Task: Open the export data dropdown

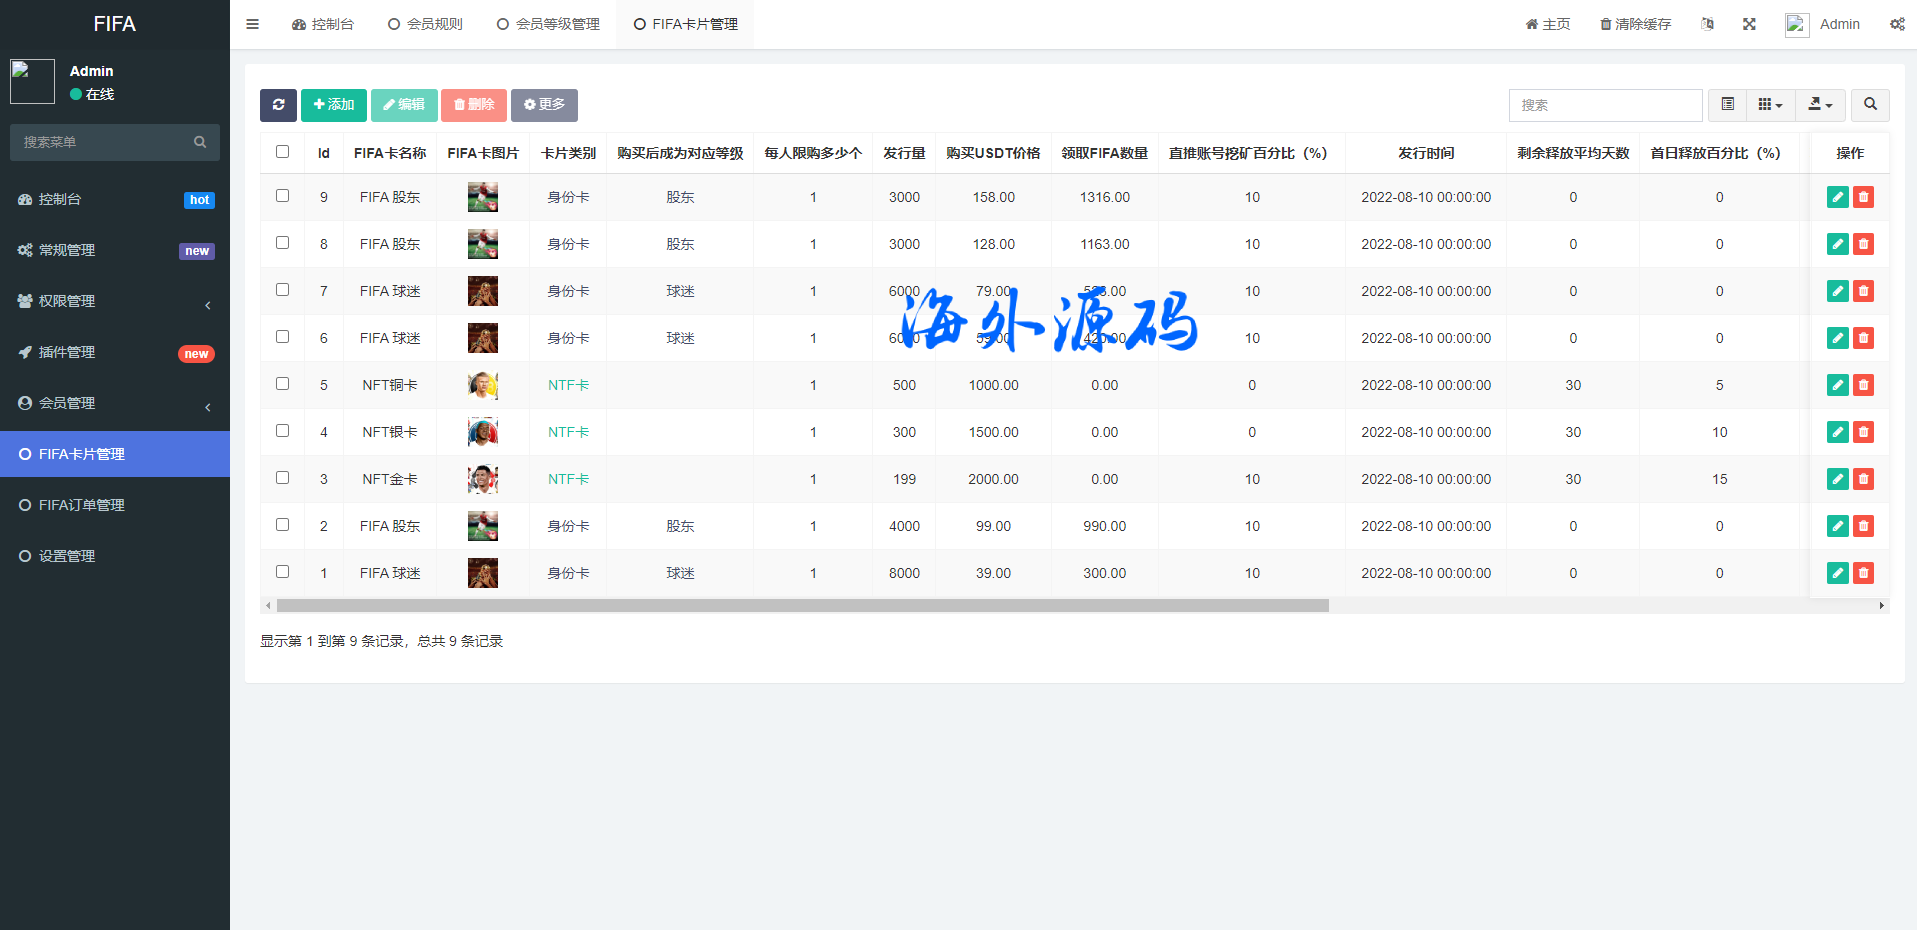Action: 1820,105
